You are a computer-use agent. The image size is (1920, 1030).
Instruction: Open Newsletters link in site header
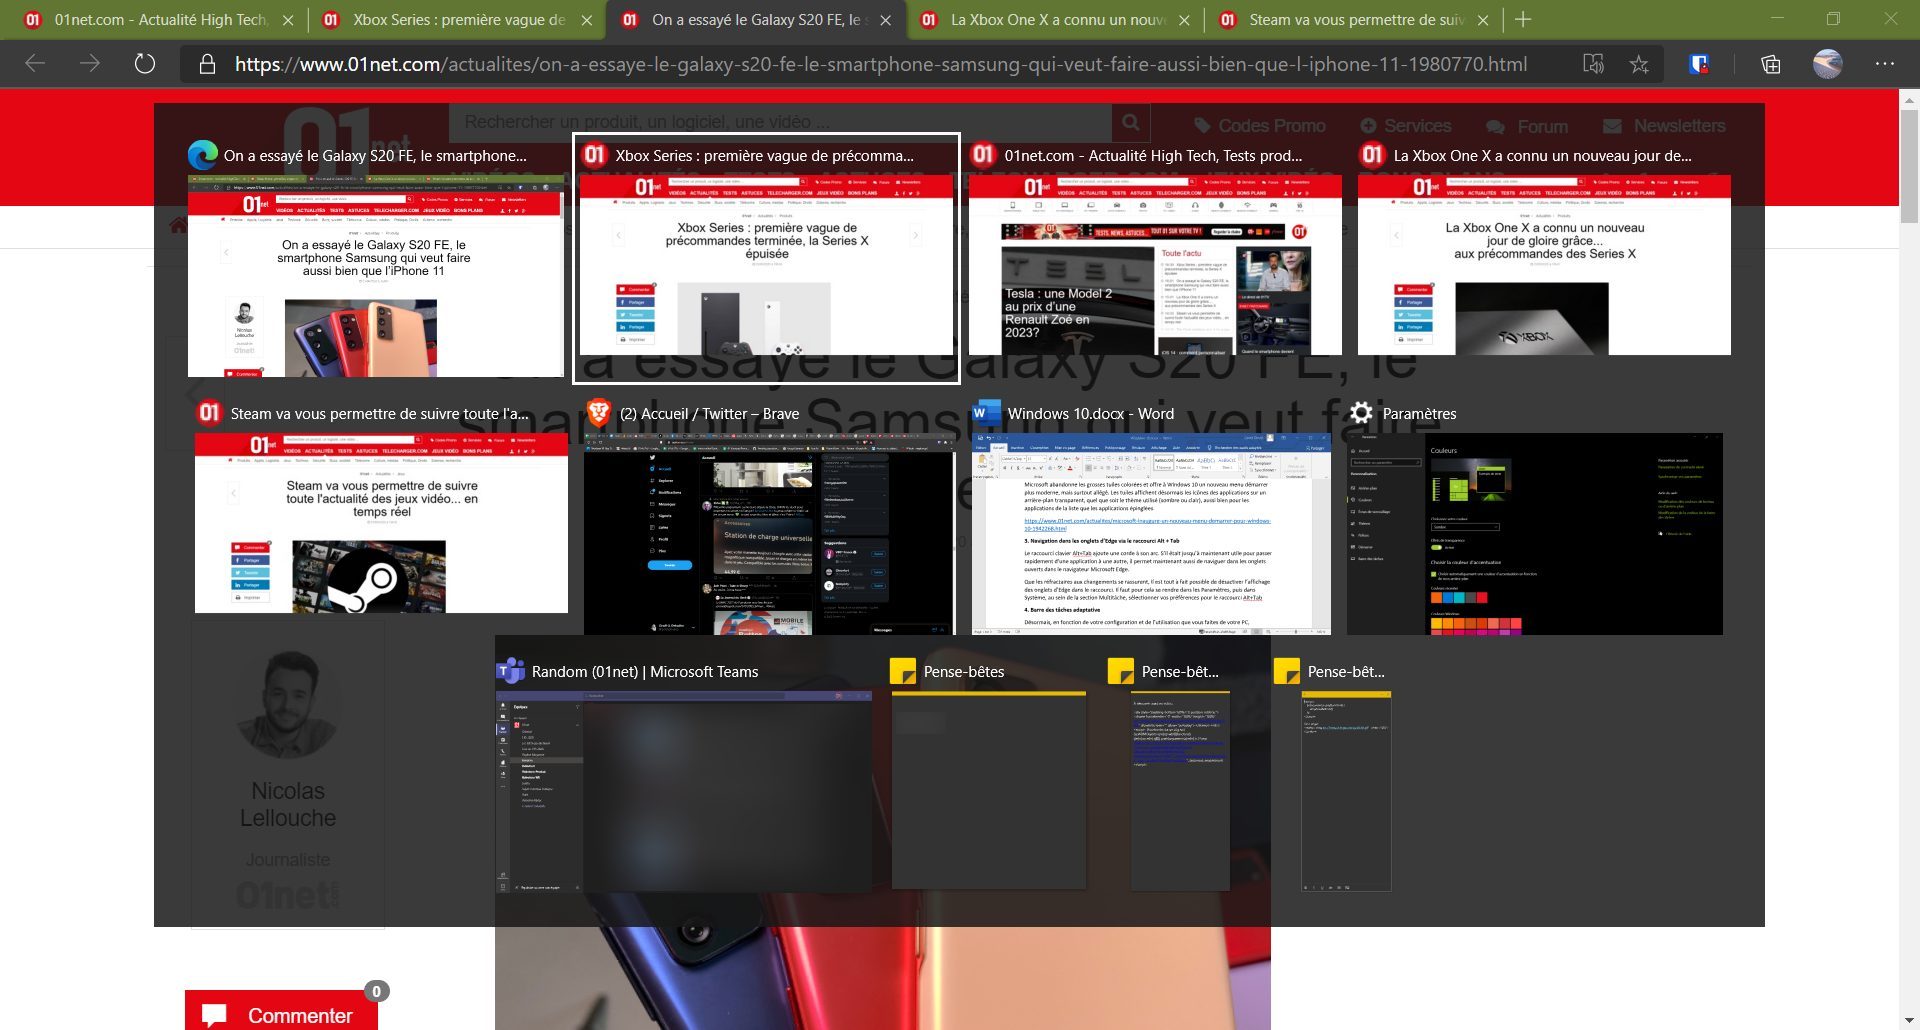pyautogui.click(x=1664, y=126)
